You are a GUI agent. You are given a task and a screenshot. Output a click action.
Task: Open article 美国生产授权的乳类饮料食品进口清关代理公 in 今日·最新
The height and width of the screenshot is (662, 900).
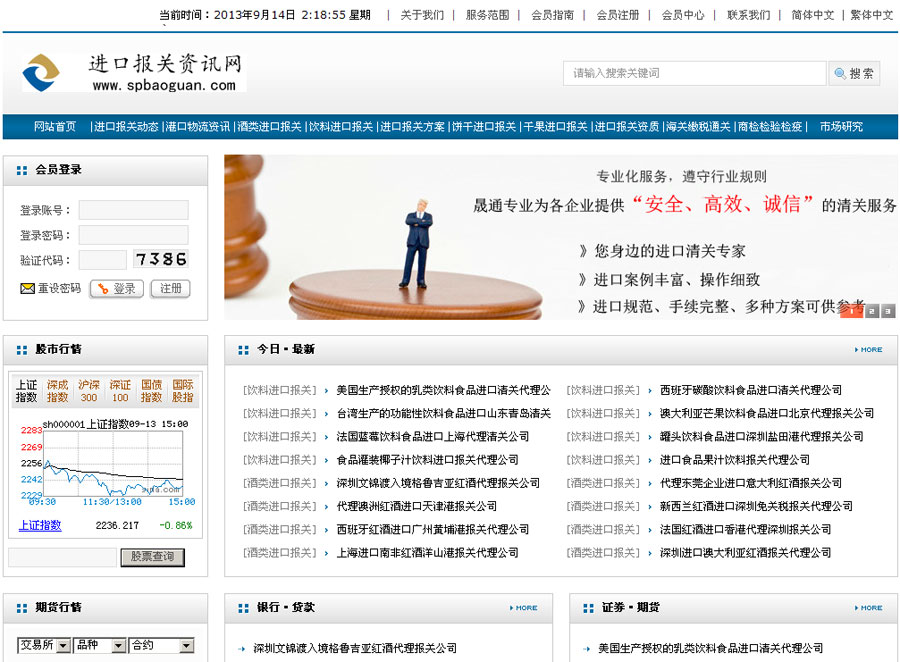point(444,390)
